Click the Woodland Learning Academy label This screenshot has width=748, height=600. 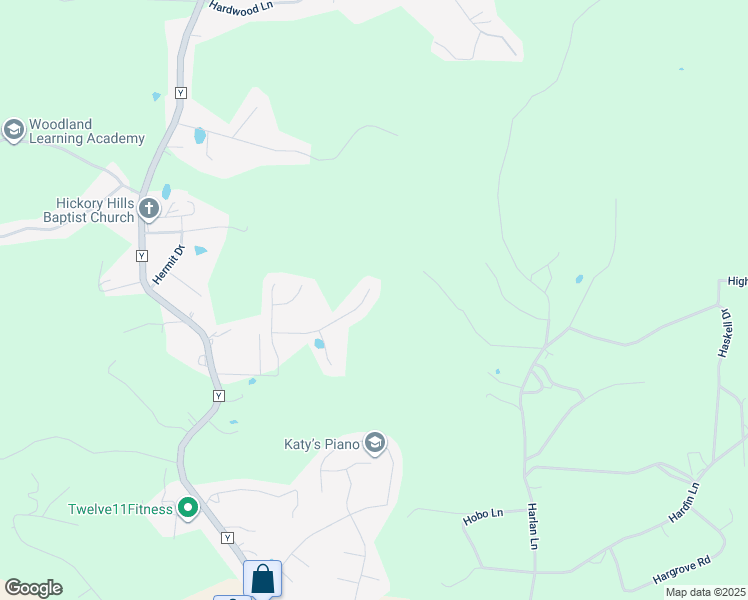pyautogui.click(x=87, y=131)
